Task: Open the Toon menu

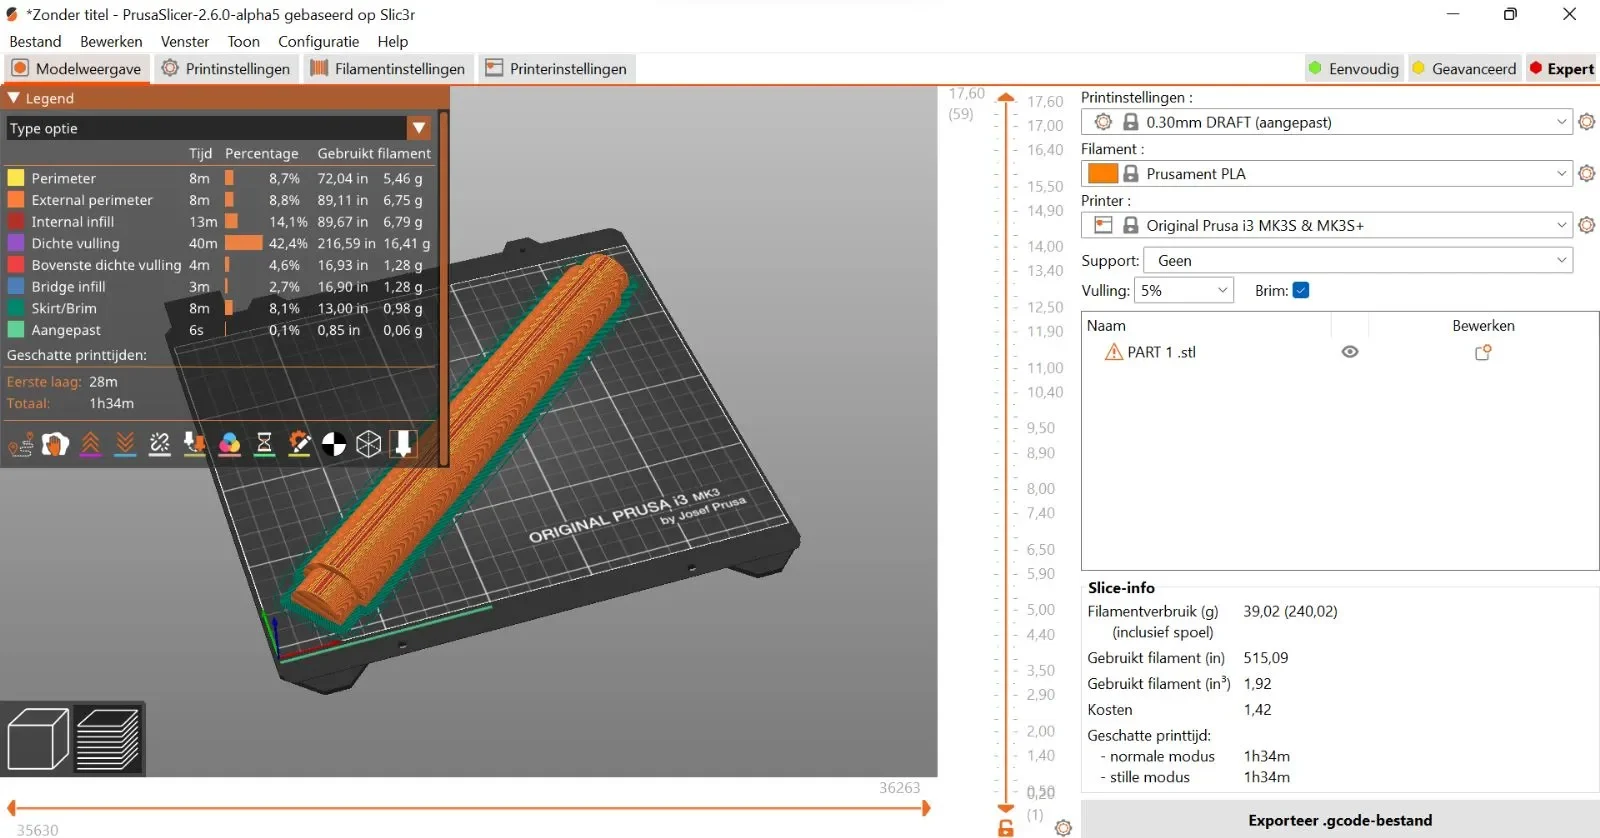Action: point(243,41)
